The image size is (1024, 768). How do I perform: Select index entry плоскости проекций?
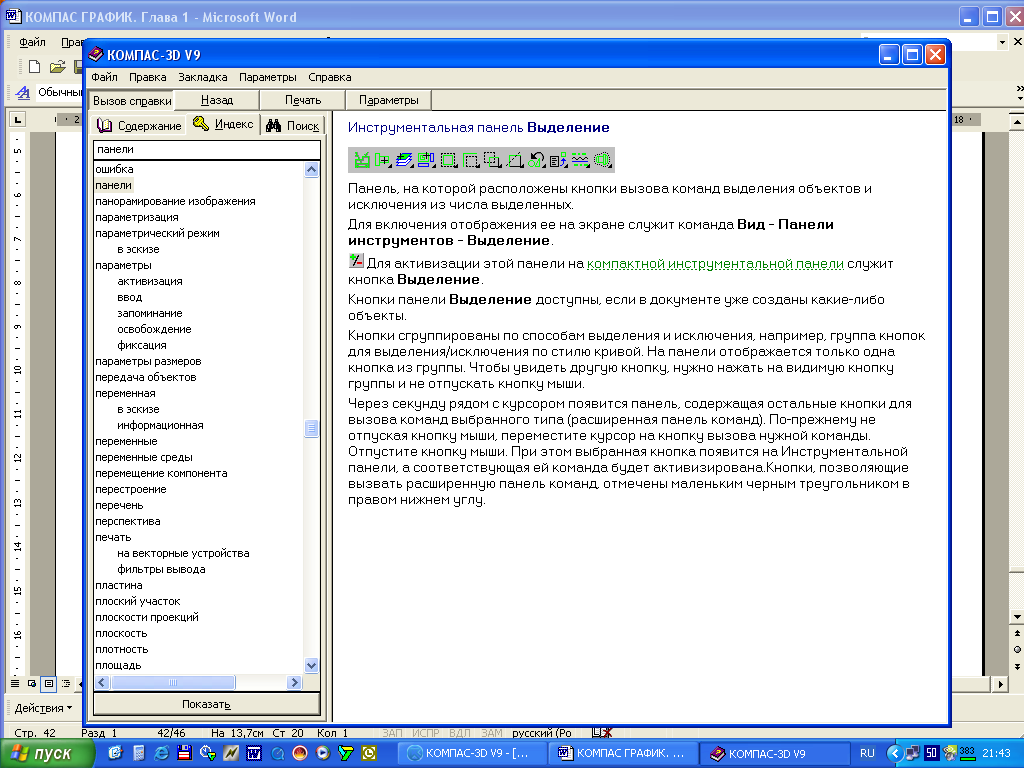pos(147,617)
